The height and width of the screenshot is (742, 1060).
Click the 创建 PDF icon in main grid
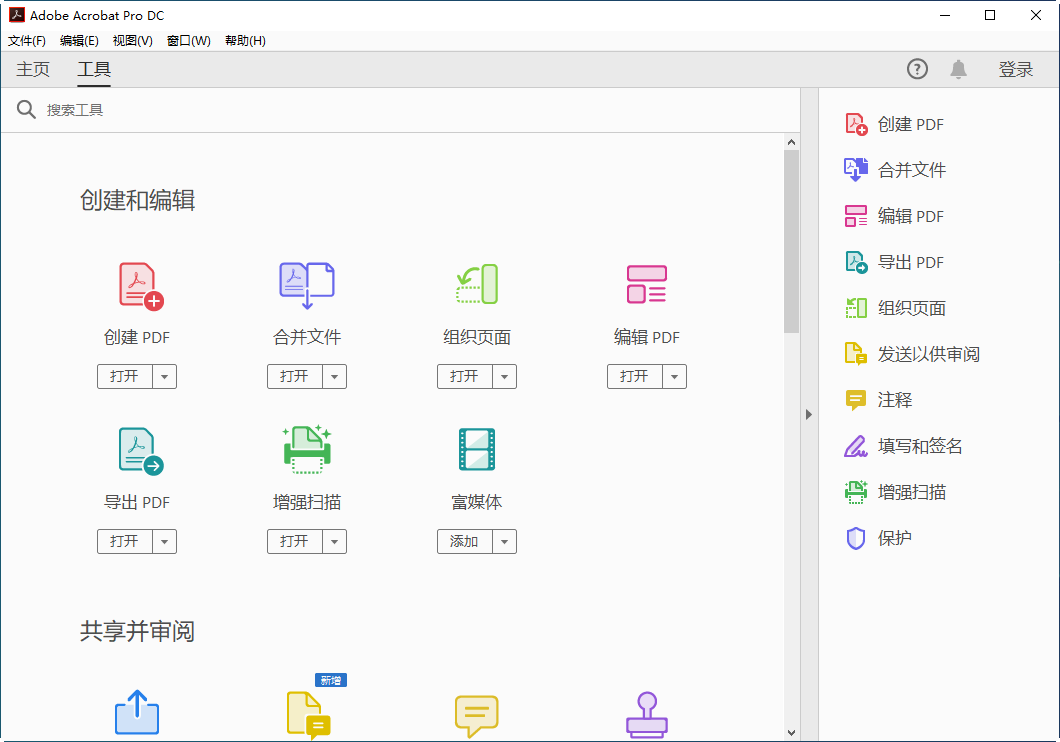coord(141,285)
